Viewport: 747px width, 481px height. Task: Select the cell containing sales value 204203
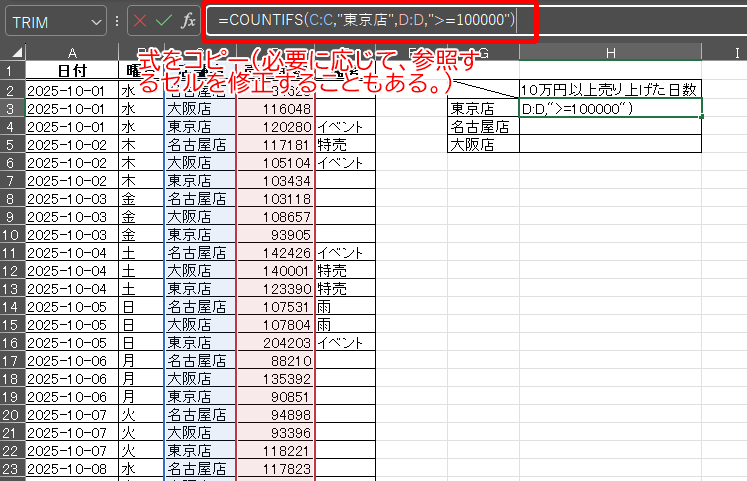click(x=275, y=342)
